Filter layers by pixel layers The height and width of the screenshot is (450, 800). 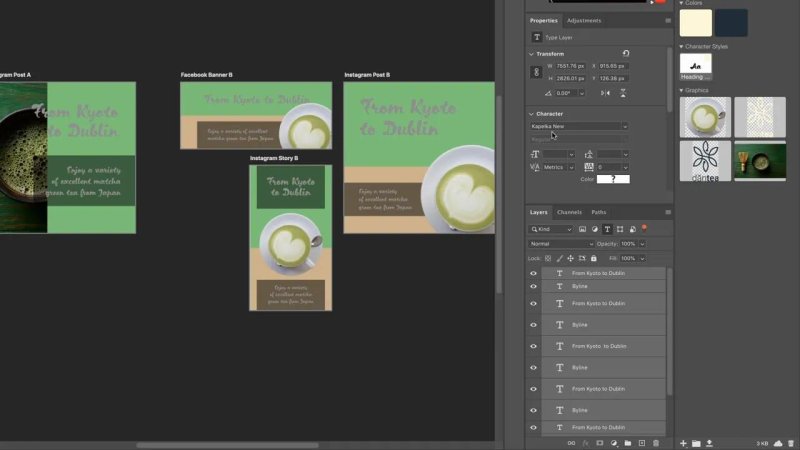582,229
